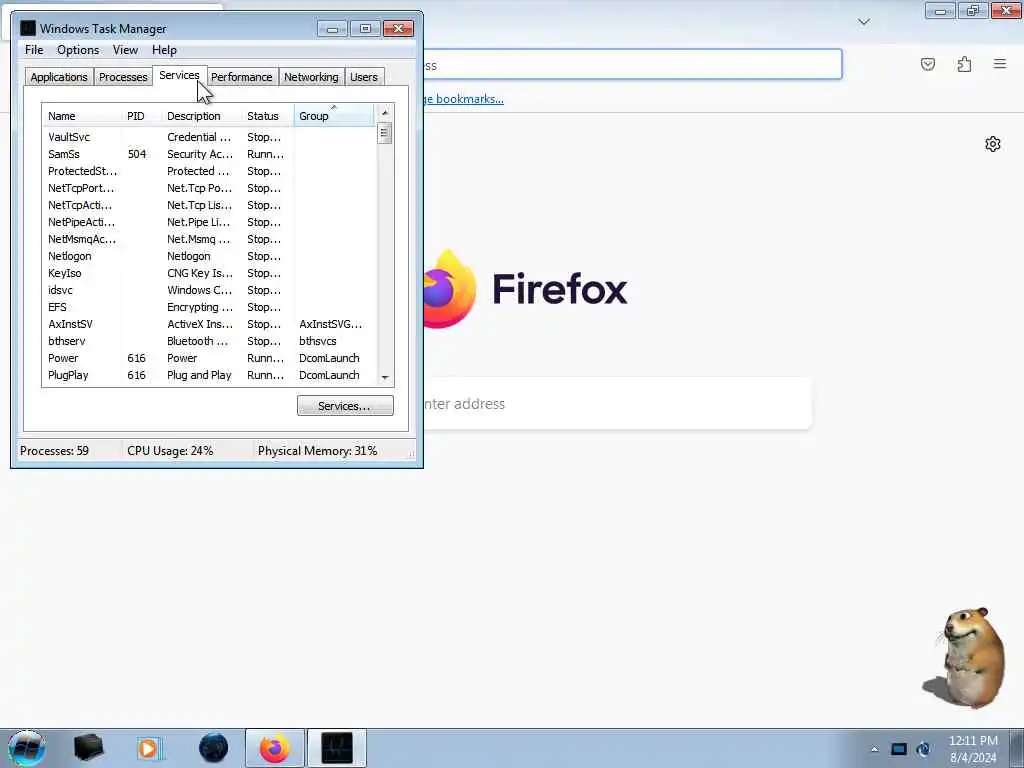The width and height of the screenshot is (1024, 768).
Task: Open Firefox hamburger application menu
Action: (1000, 64)
